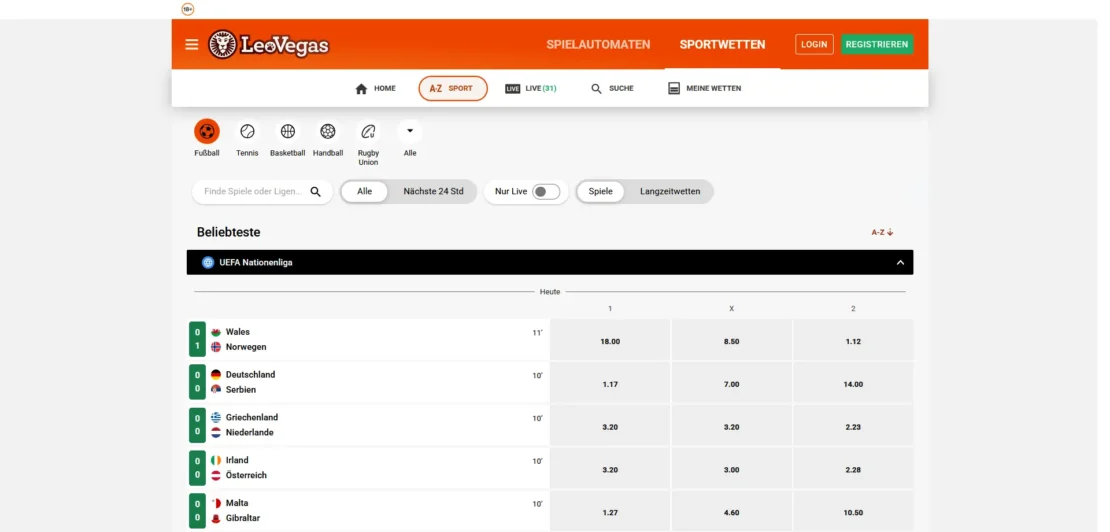Bet on Gibraltar win at 10.50
The width and height of the screenshot is (1110, 532).
point(853,512)
